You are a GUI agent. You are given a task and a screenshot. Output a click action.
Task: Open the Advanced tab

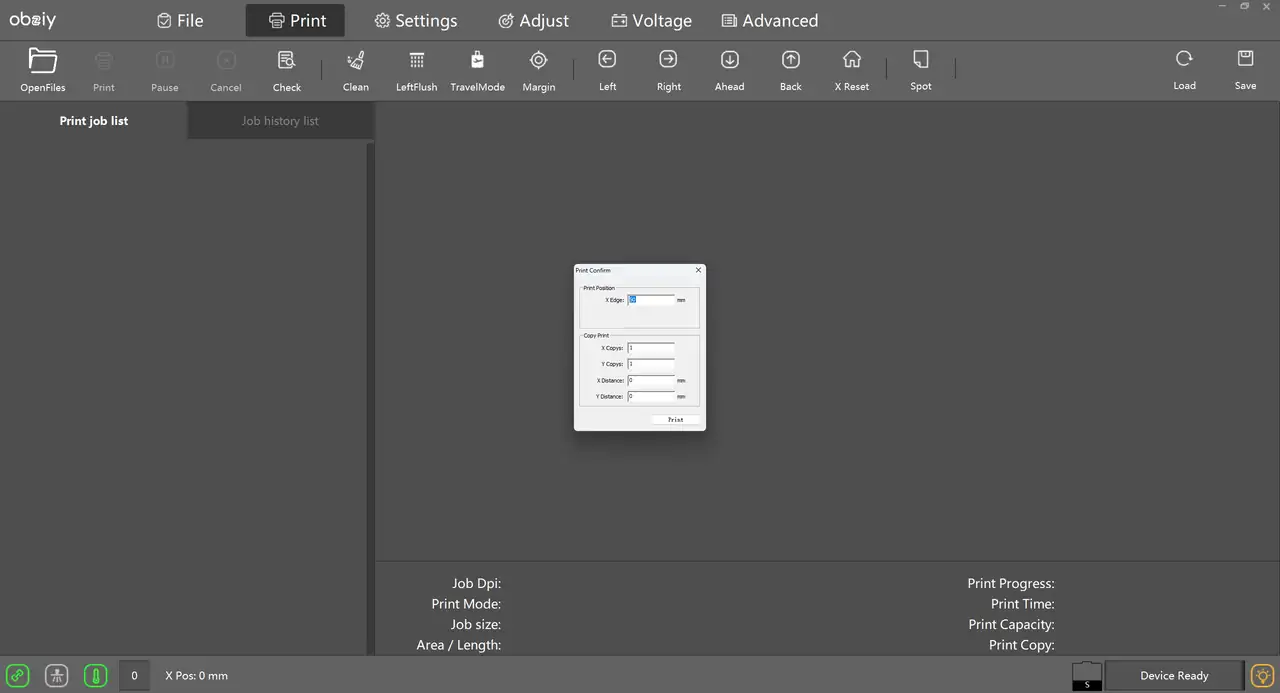[770, 20]
